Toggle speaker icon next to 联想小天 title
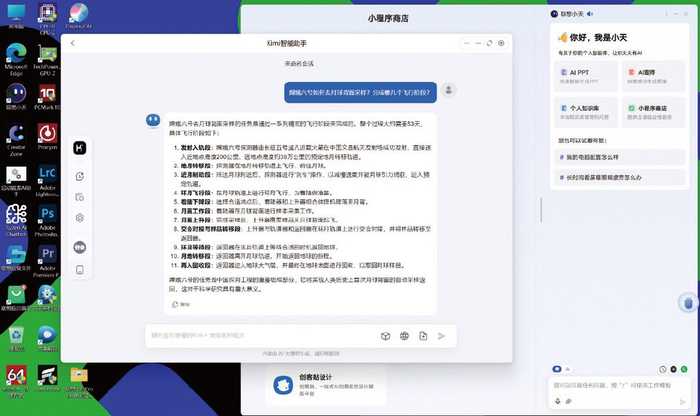Viewport: 700px width, 416px height. tap(590, 14)
